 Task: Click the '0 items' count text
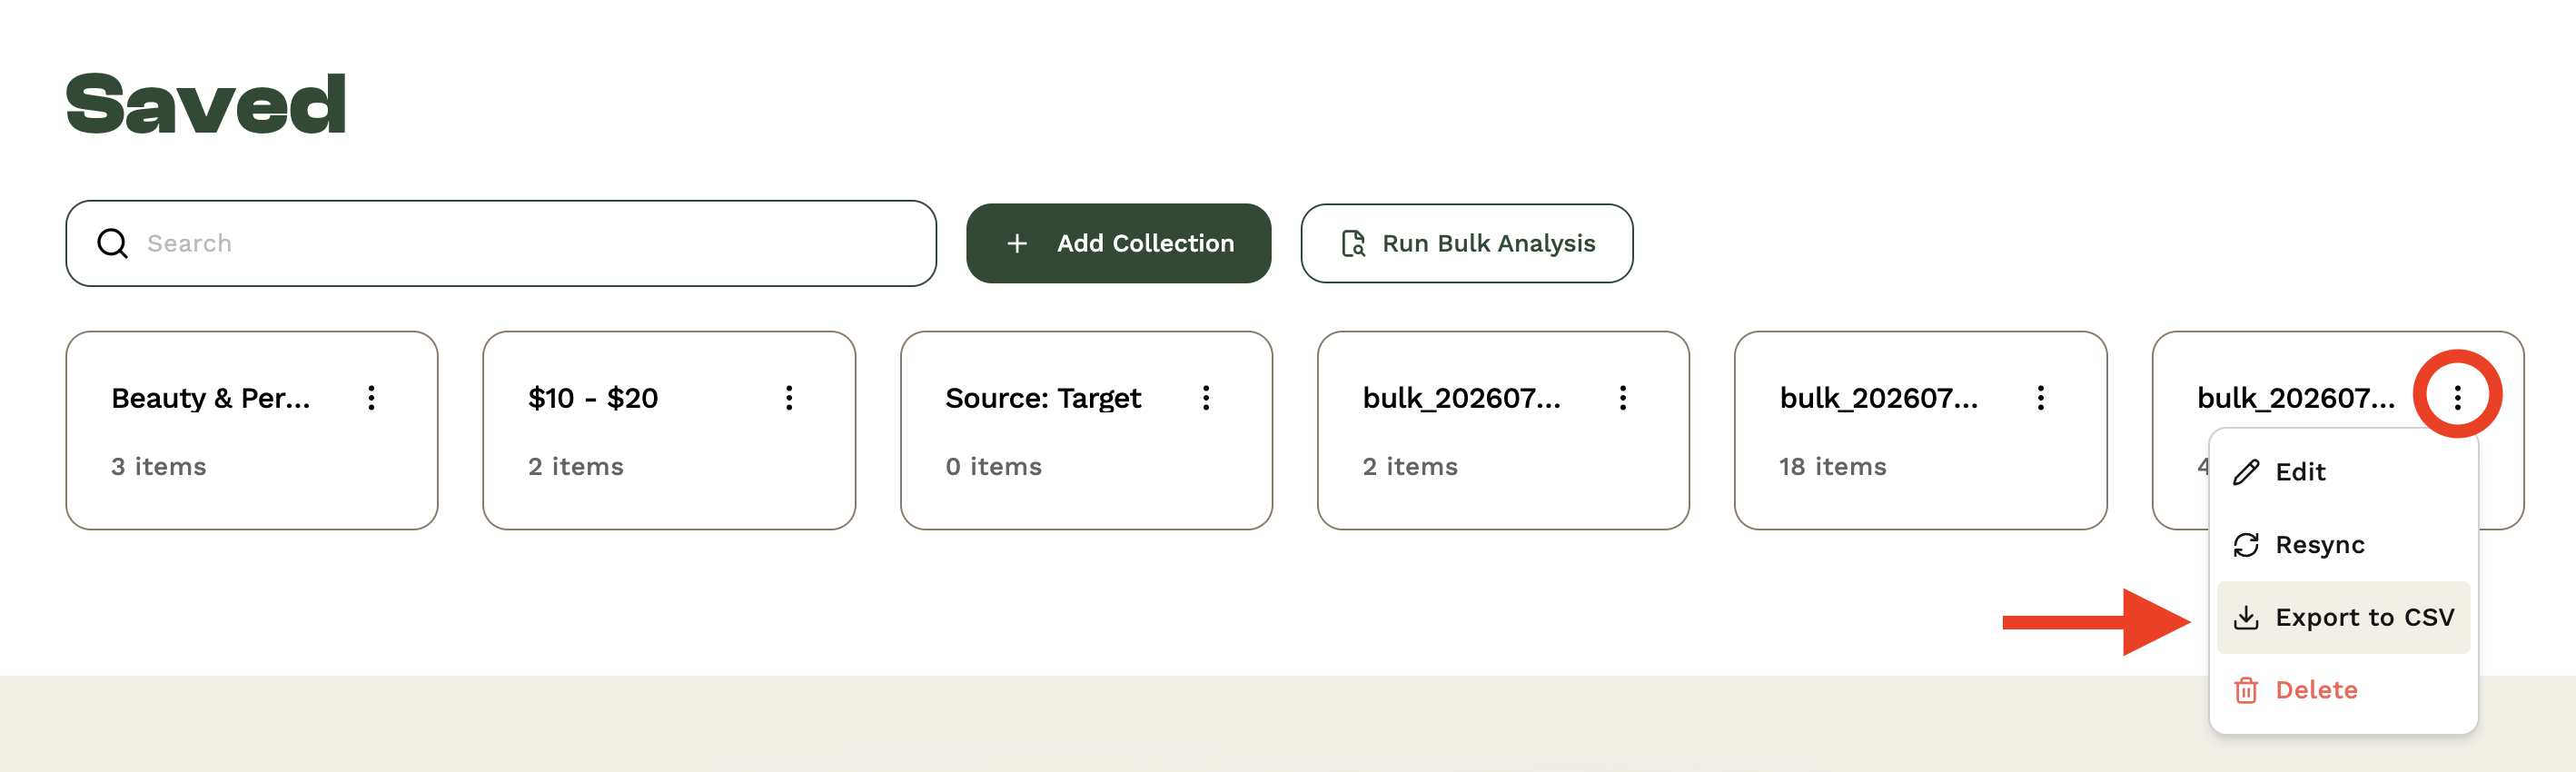(x=993, y=467)
